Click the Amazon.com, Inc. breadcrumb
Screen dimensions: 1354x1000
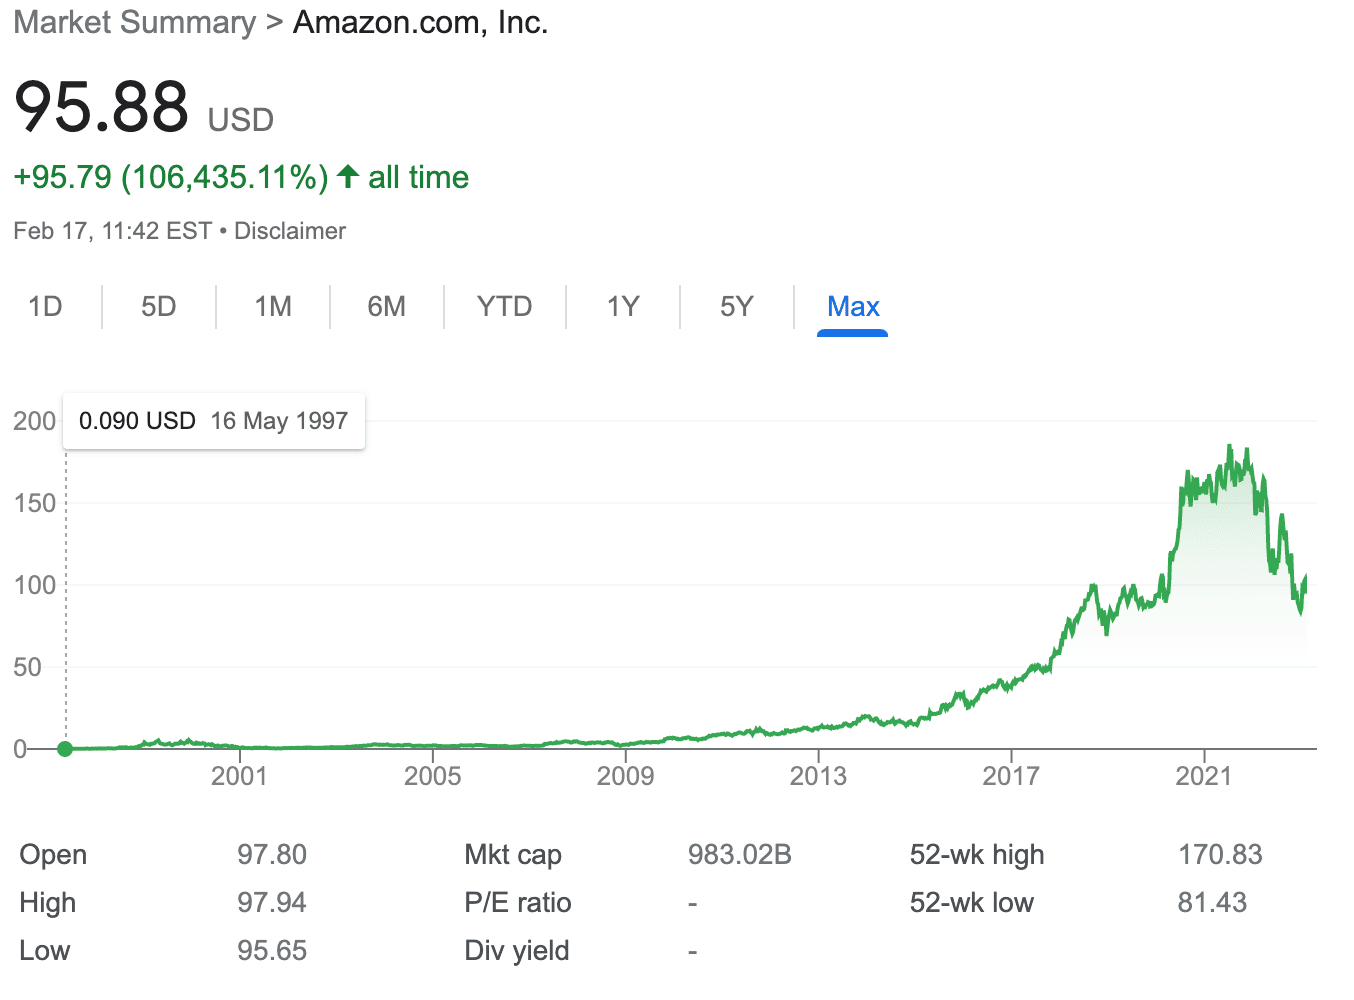[x=420, y=22]
